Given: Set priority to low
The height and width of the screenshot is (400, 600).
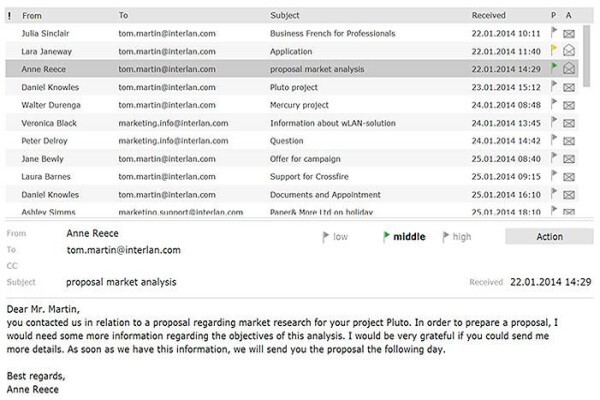Looking at the screenshot, I should point(335,237).
